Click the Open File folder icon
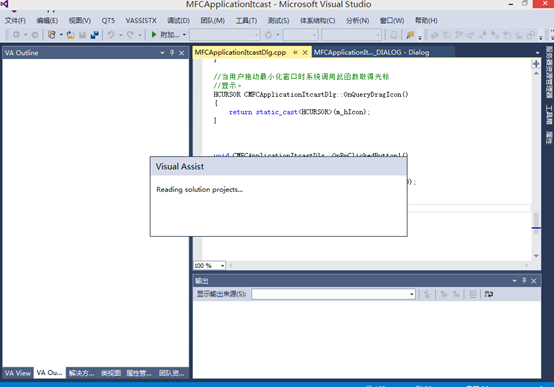554x387 pixels. click(71, 35)
